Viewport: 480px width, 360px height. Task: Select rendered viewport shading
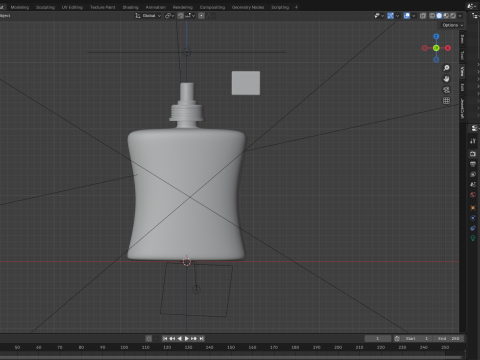pos(453,16)
